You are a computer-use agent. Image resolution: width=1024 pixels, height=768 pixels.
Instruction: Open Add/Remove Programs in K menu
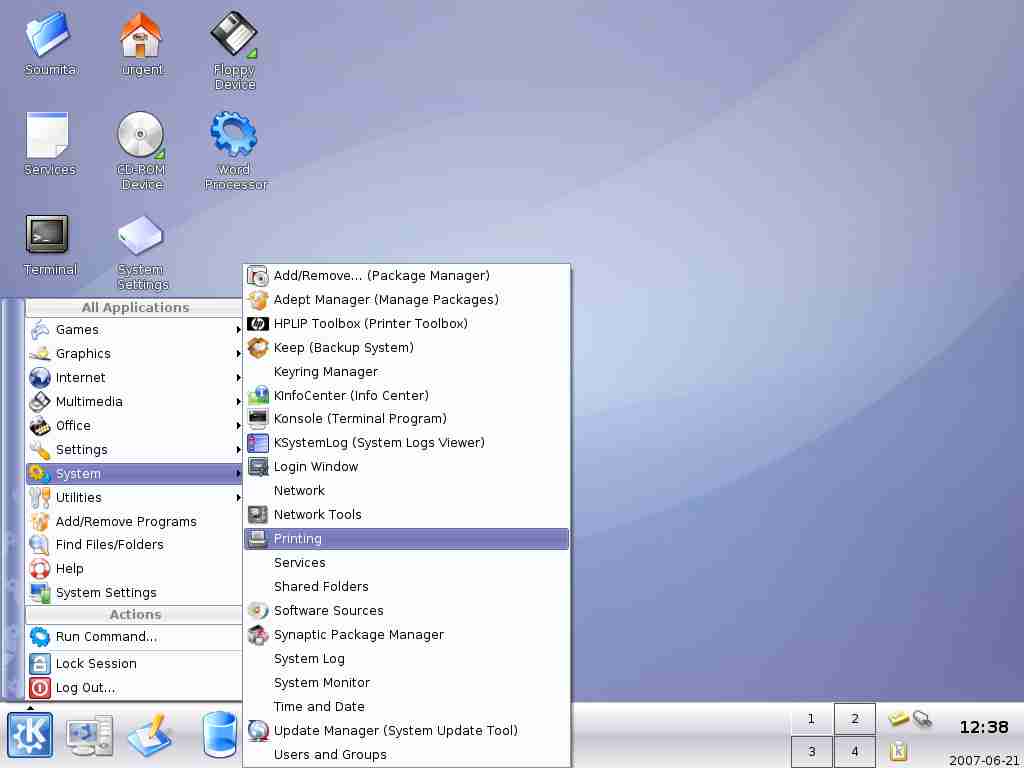coord(135,522)
